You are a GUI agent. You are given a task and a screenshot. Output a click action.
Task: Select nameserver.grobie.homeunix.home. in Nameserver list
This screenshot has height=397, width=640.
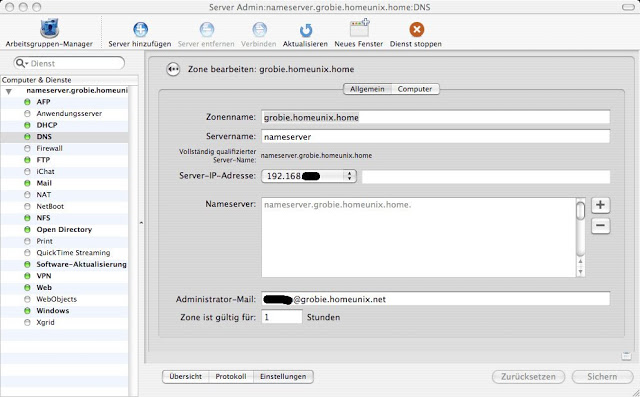(x=337, y=205)
